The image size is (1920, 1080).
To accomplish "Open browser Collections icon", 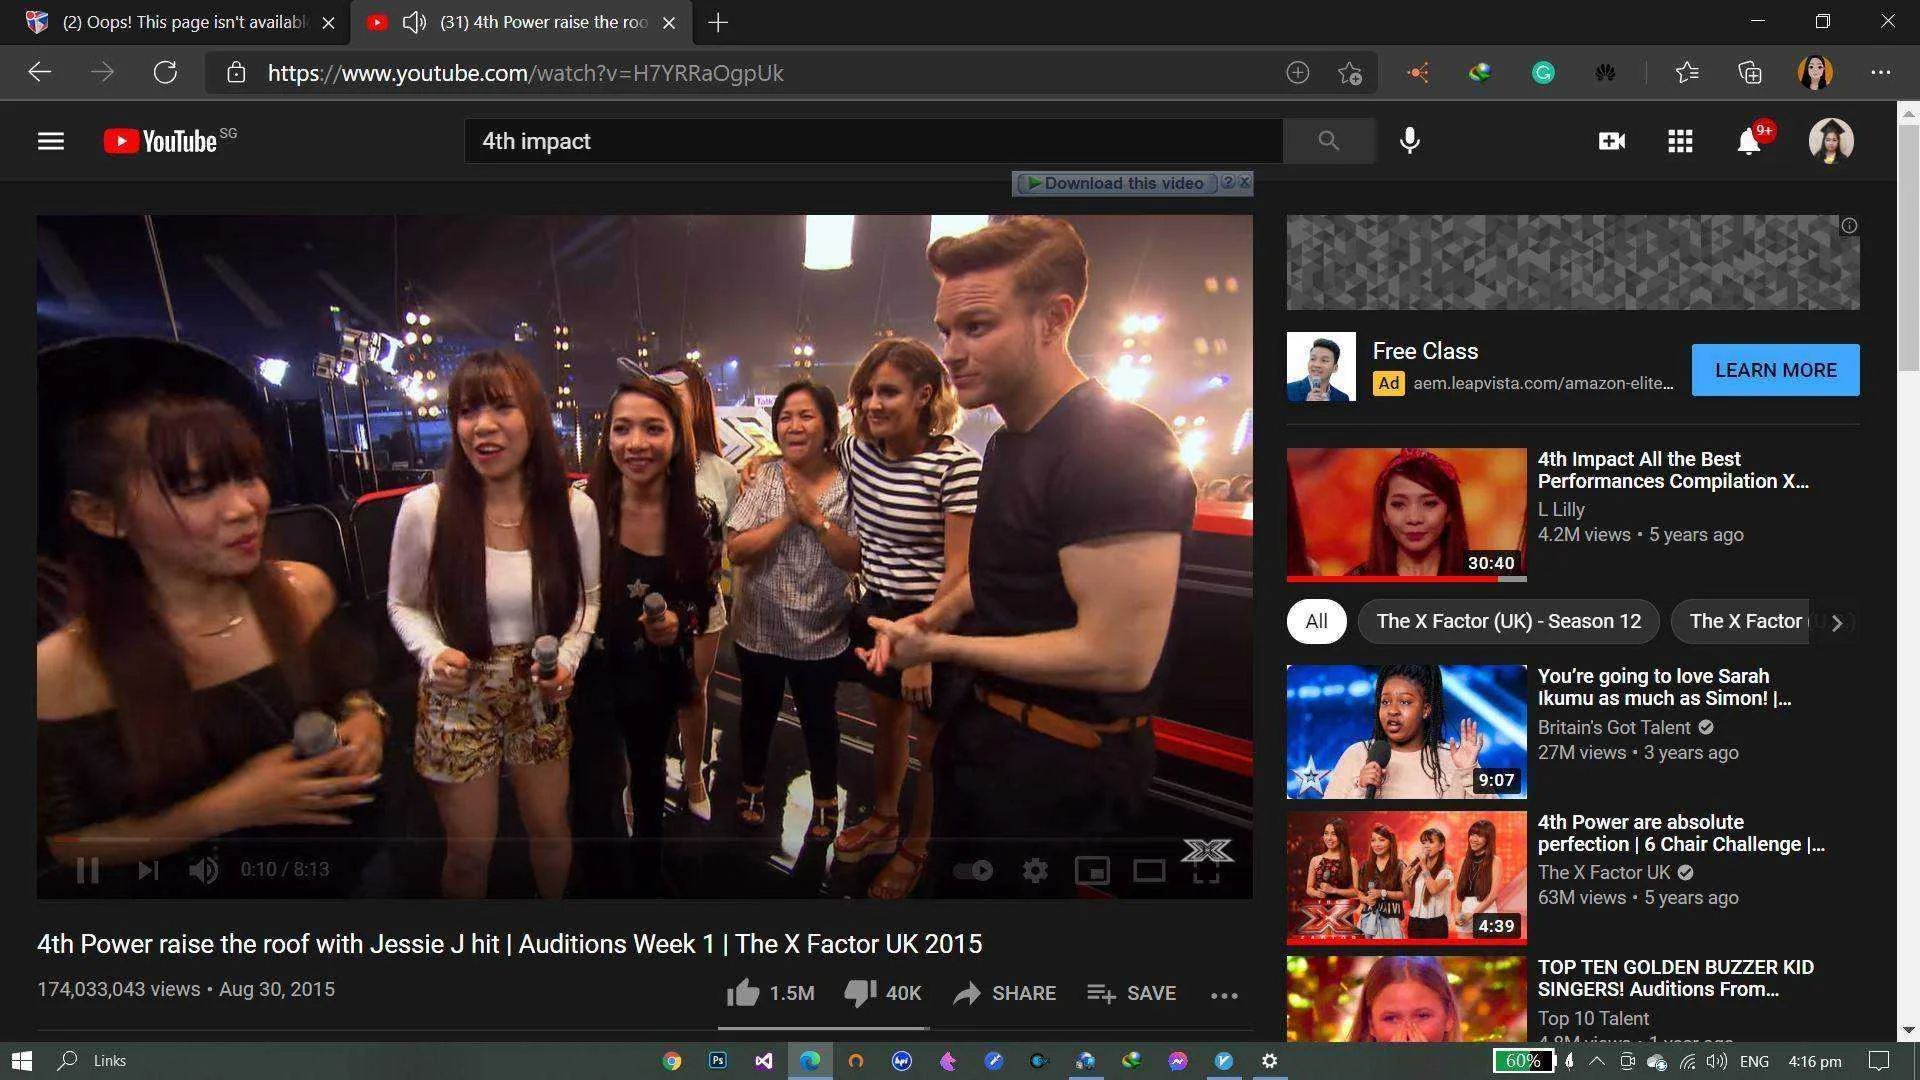I will point(1749,73).
